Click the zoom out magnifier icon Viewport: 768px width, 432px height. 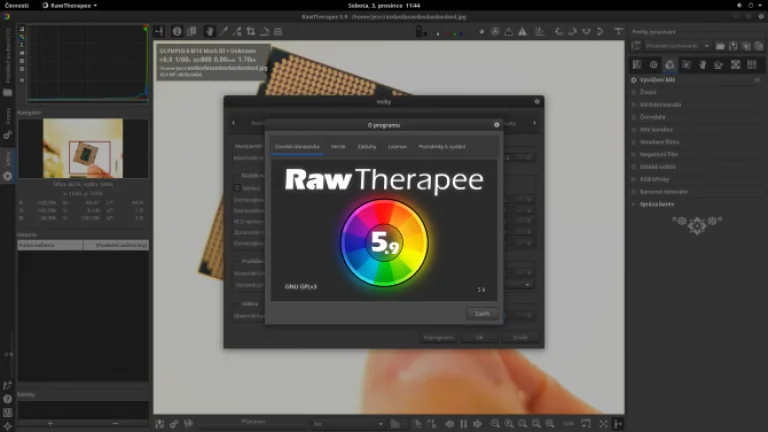495,424
